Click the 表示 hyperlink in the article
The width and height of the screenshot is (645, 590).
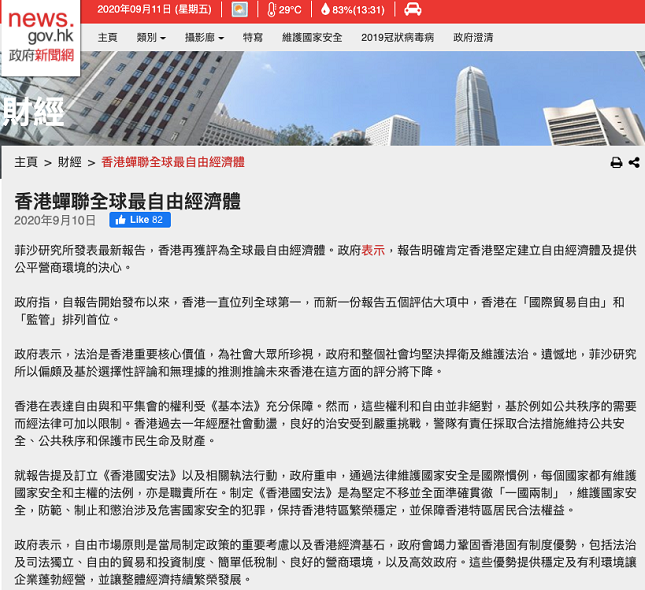[373, 250]
